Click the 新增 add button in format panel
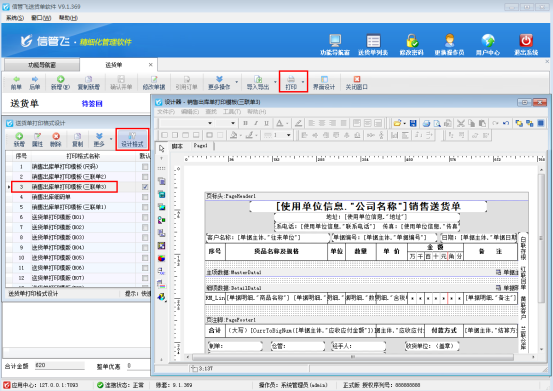The width and height of the screenshot is (553, 391). click(x=19, y=140)
